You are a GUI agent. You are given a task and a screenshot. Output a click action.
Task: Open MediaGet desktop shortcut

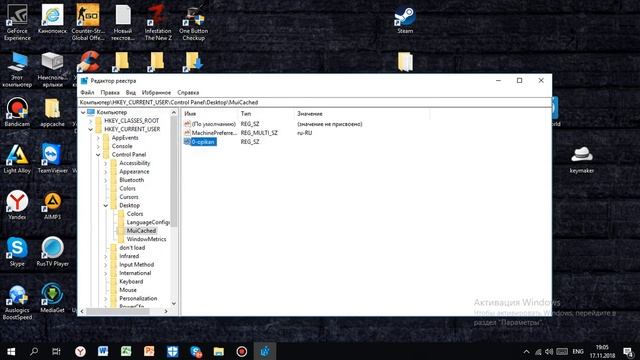tap(52, 298)
